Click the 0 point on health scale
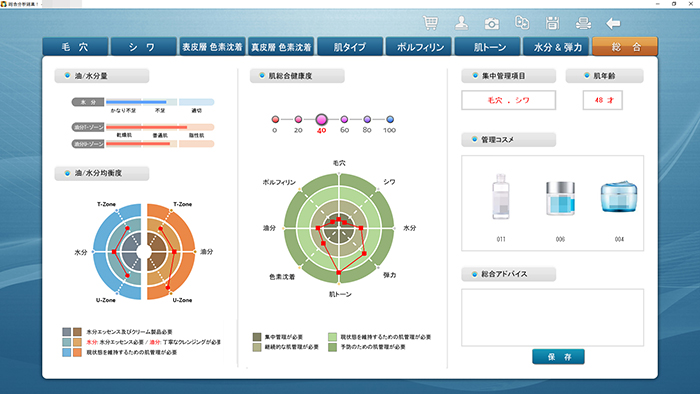The width and height of the screenshot is (700, 394). (x=275, y=119)
